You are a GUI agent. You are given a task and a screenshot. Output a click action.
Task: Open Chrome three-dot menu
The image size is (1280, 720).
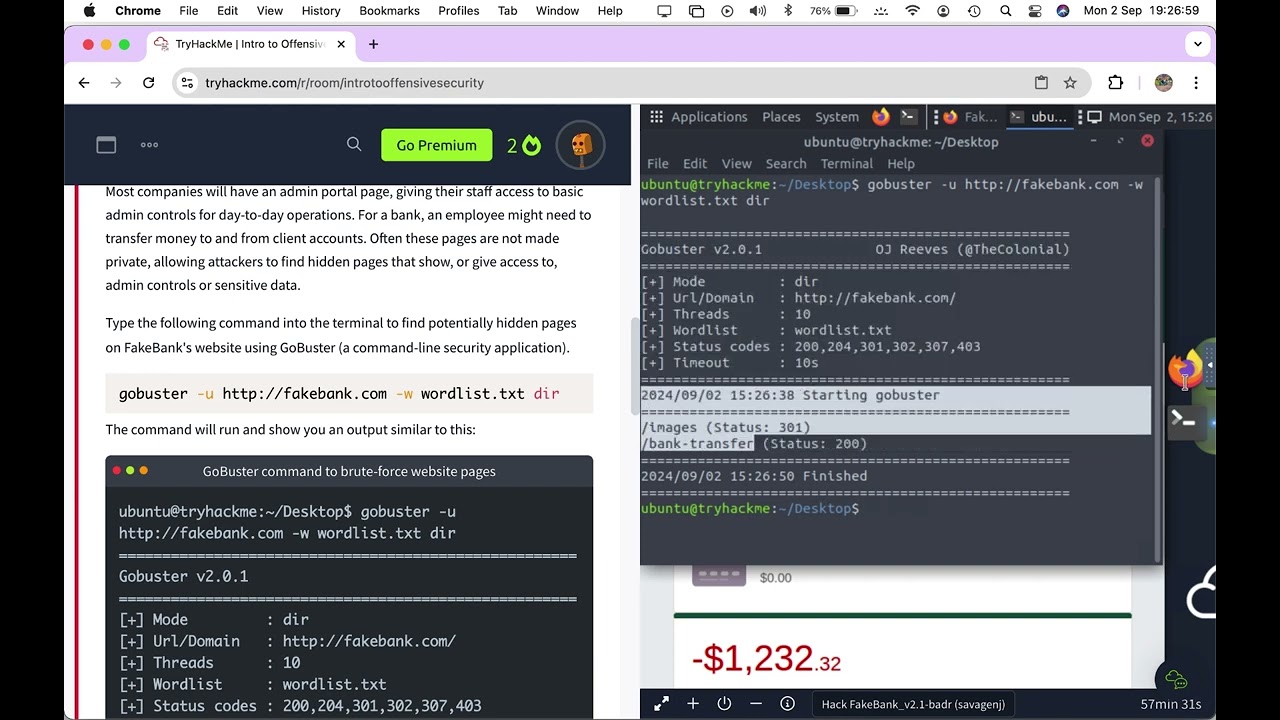(x=1196, y=83)
